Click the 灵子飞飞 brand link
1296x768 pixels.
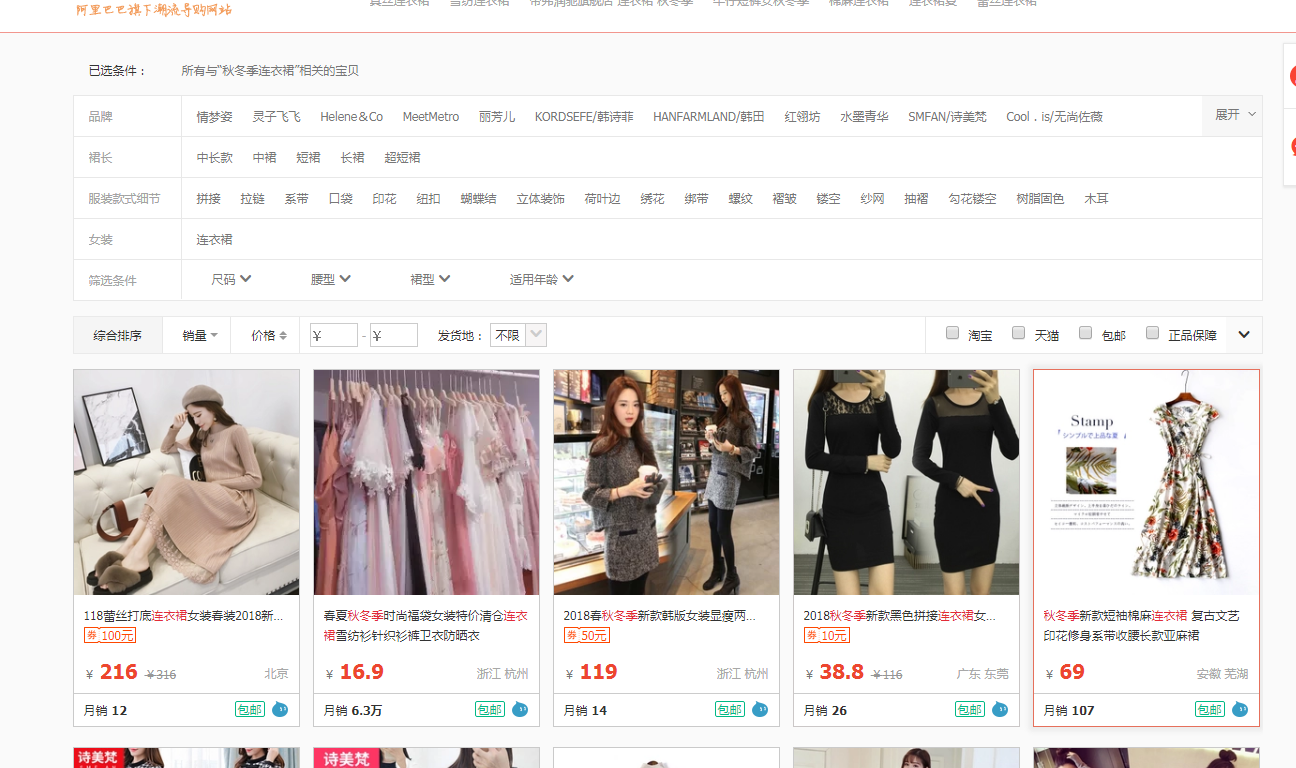[x=276, y=117]
